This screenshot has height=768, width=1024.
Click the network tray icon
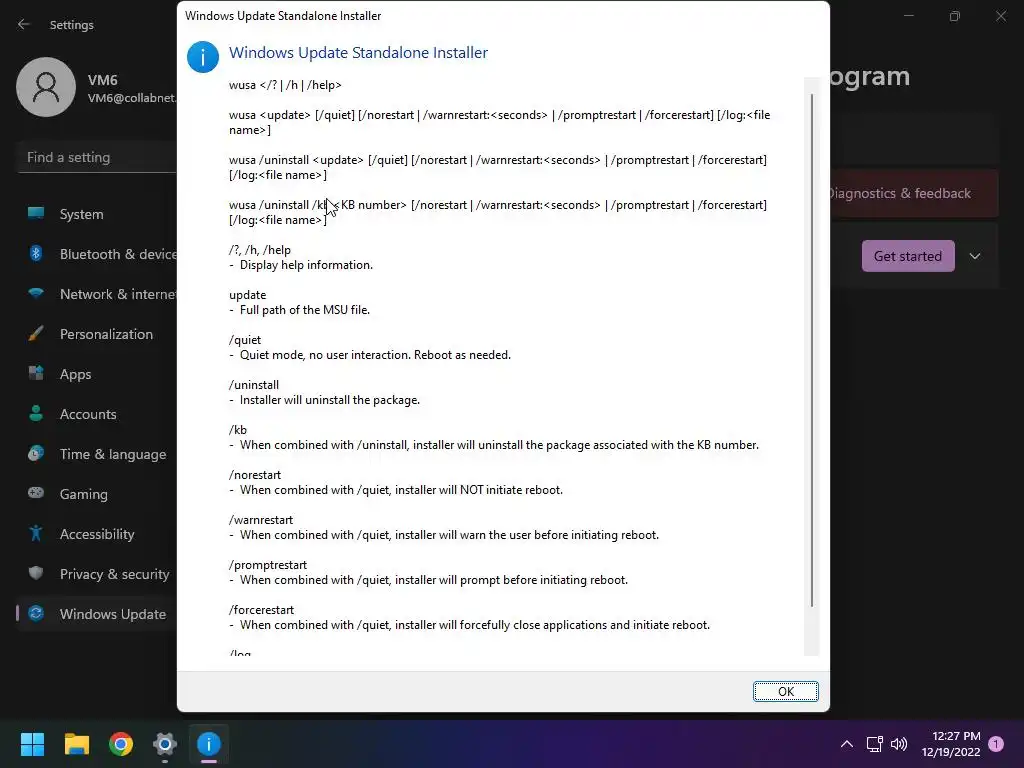click(x=874, y=744)
